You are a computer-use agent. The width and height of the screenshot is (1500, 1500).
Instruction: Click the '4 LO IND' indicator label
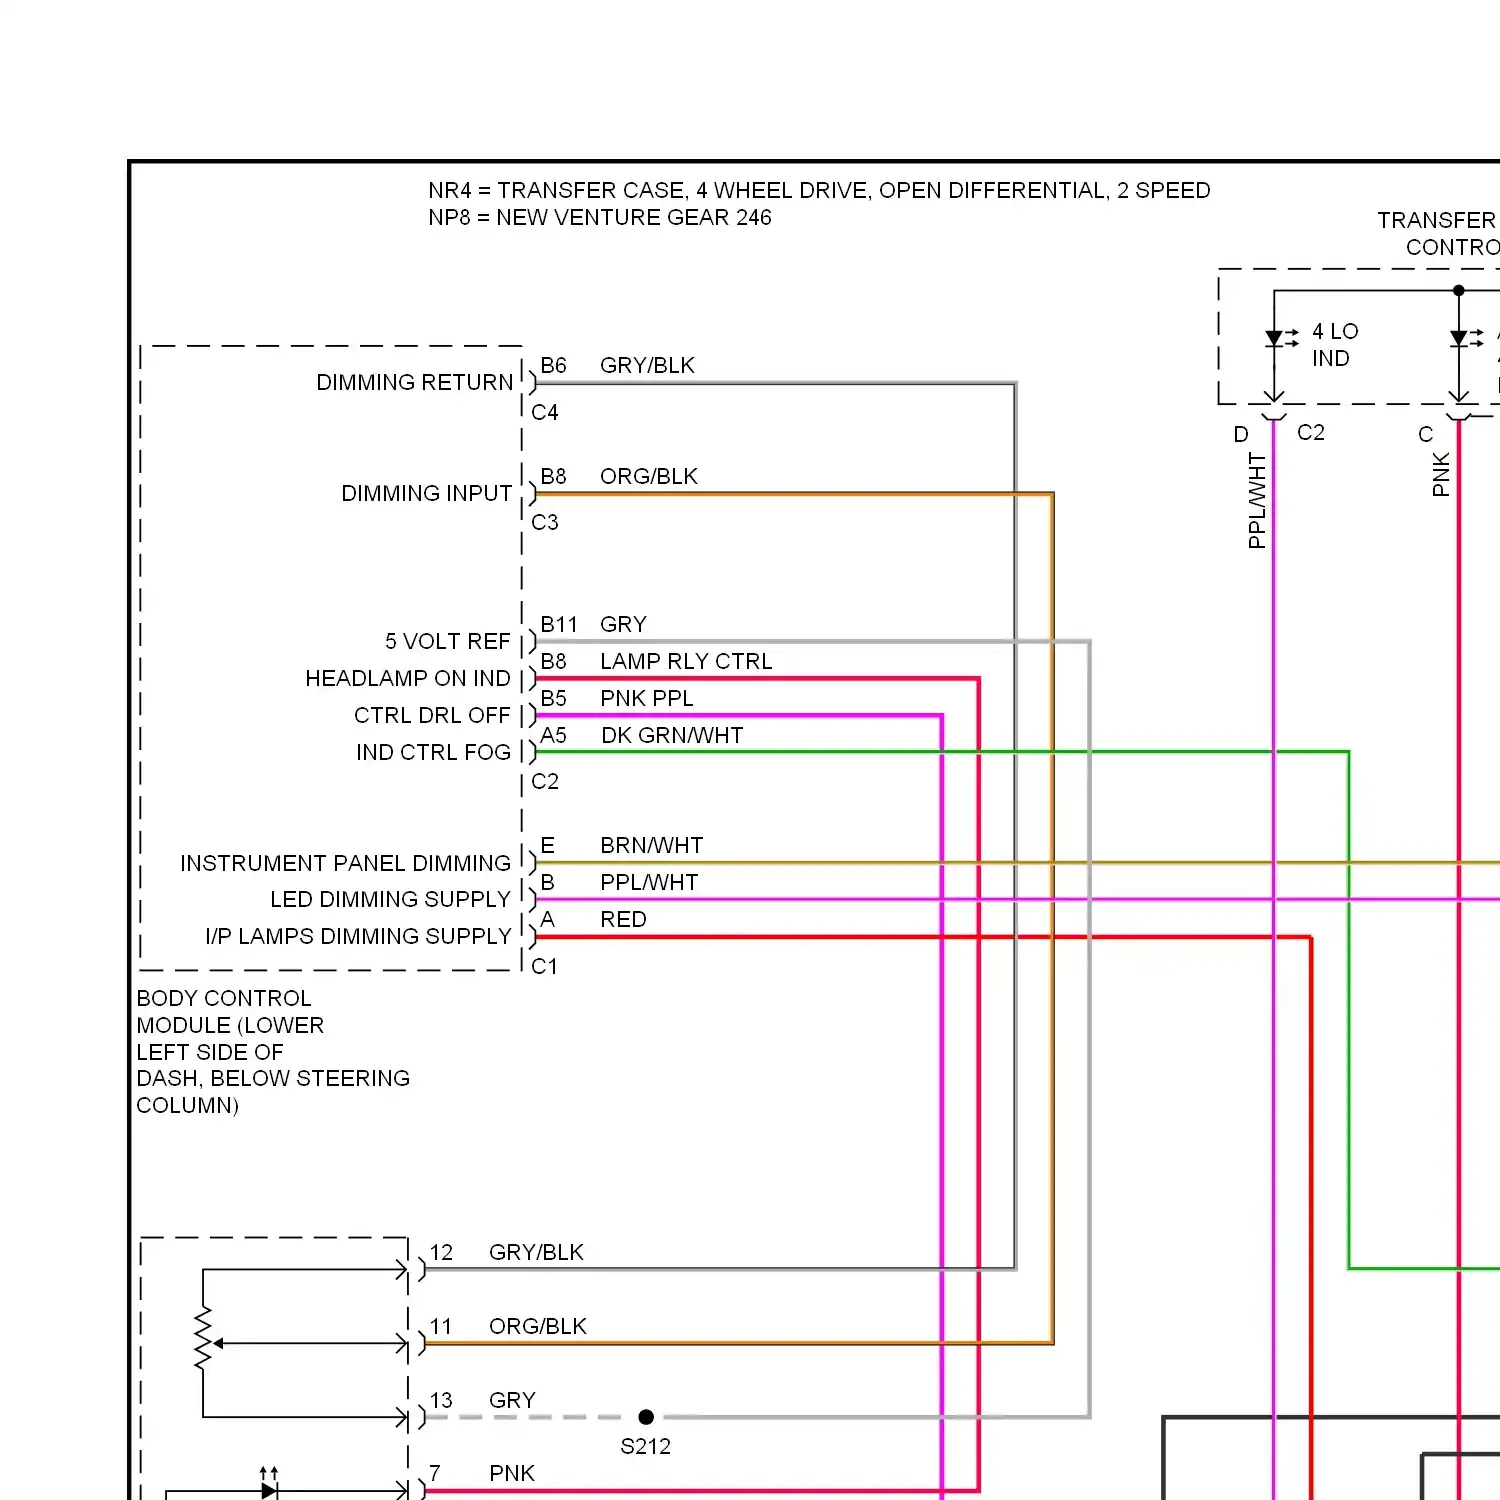tap(1335, 344)
